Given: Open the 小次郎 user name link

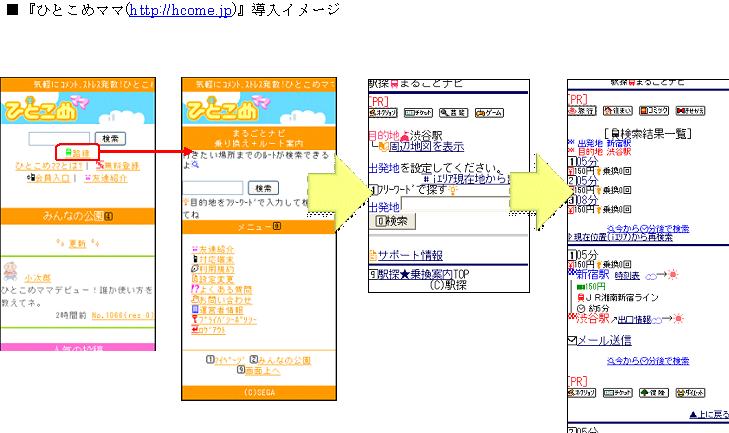Looking at the screenshot, I should pos(37,278).
